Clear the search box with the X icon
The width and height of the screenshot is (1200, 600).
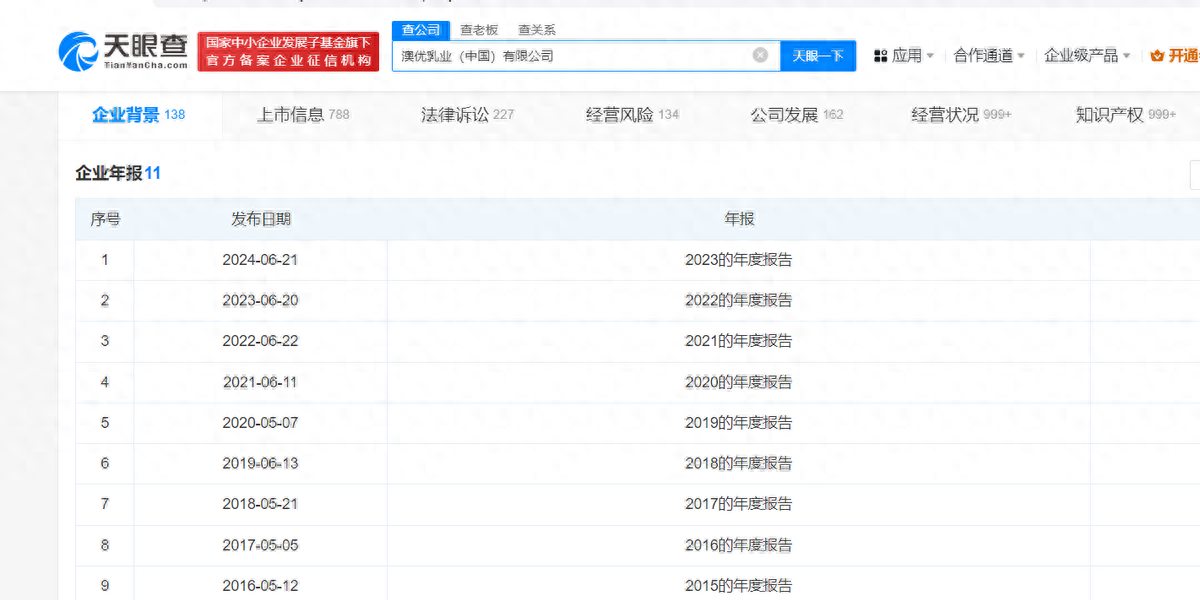coord(760,55)
